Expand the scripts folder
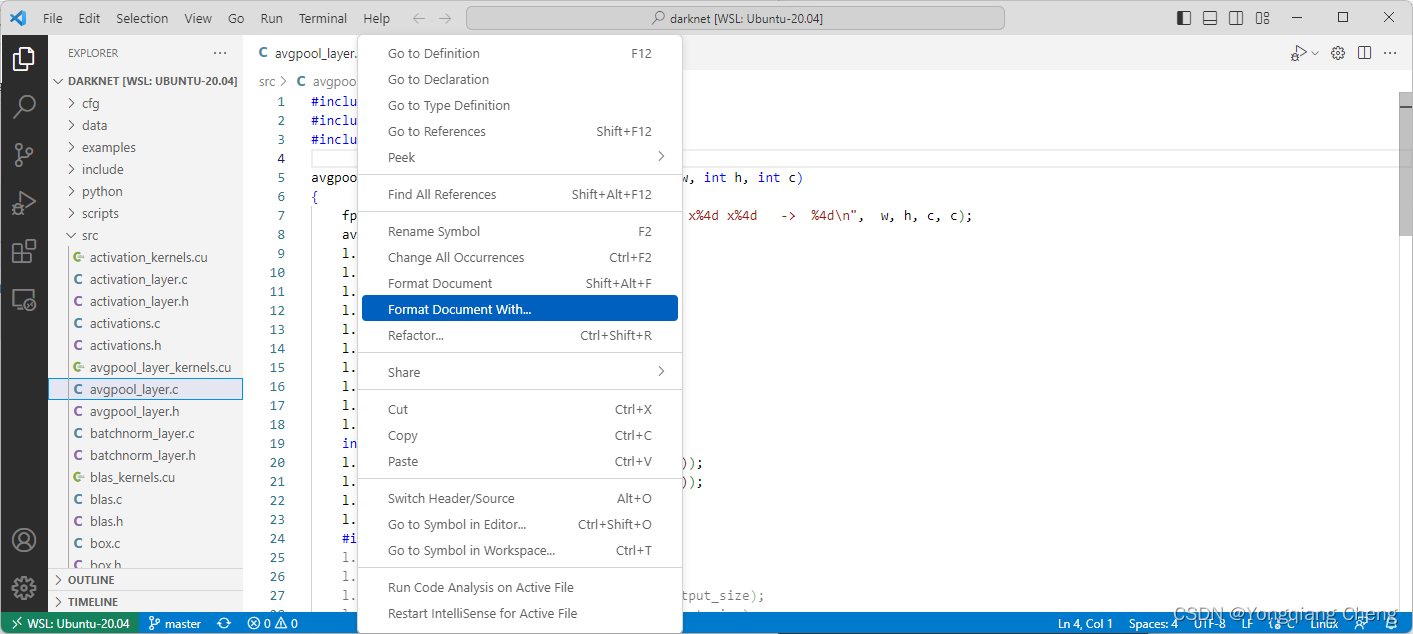This screenshot has width=1413, height=634. (100, 213)
